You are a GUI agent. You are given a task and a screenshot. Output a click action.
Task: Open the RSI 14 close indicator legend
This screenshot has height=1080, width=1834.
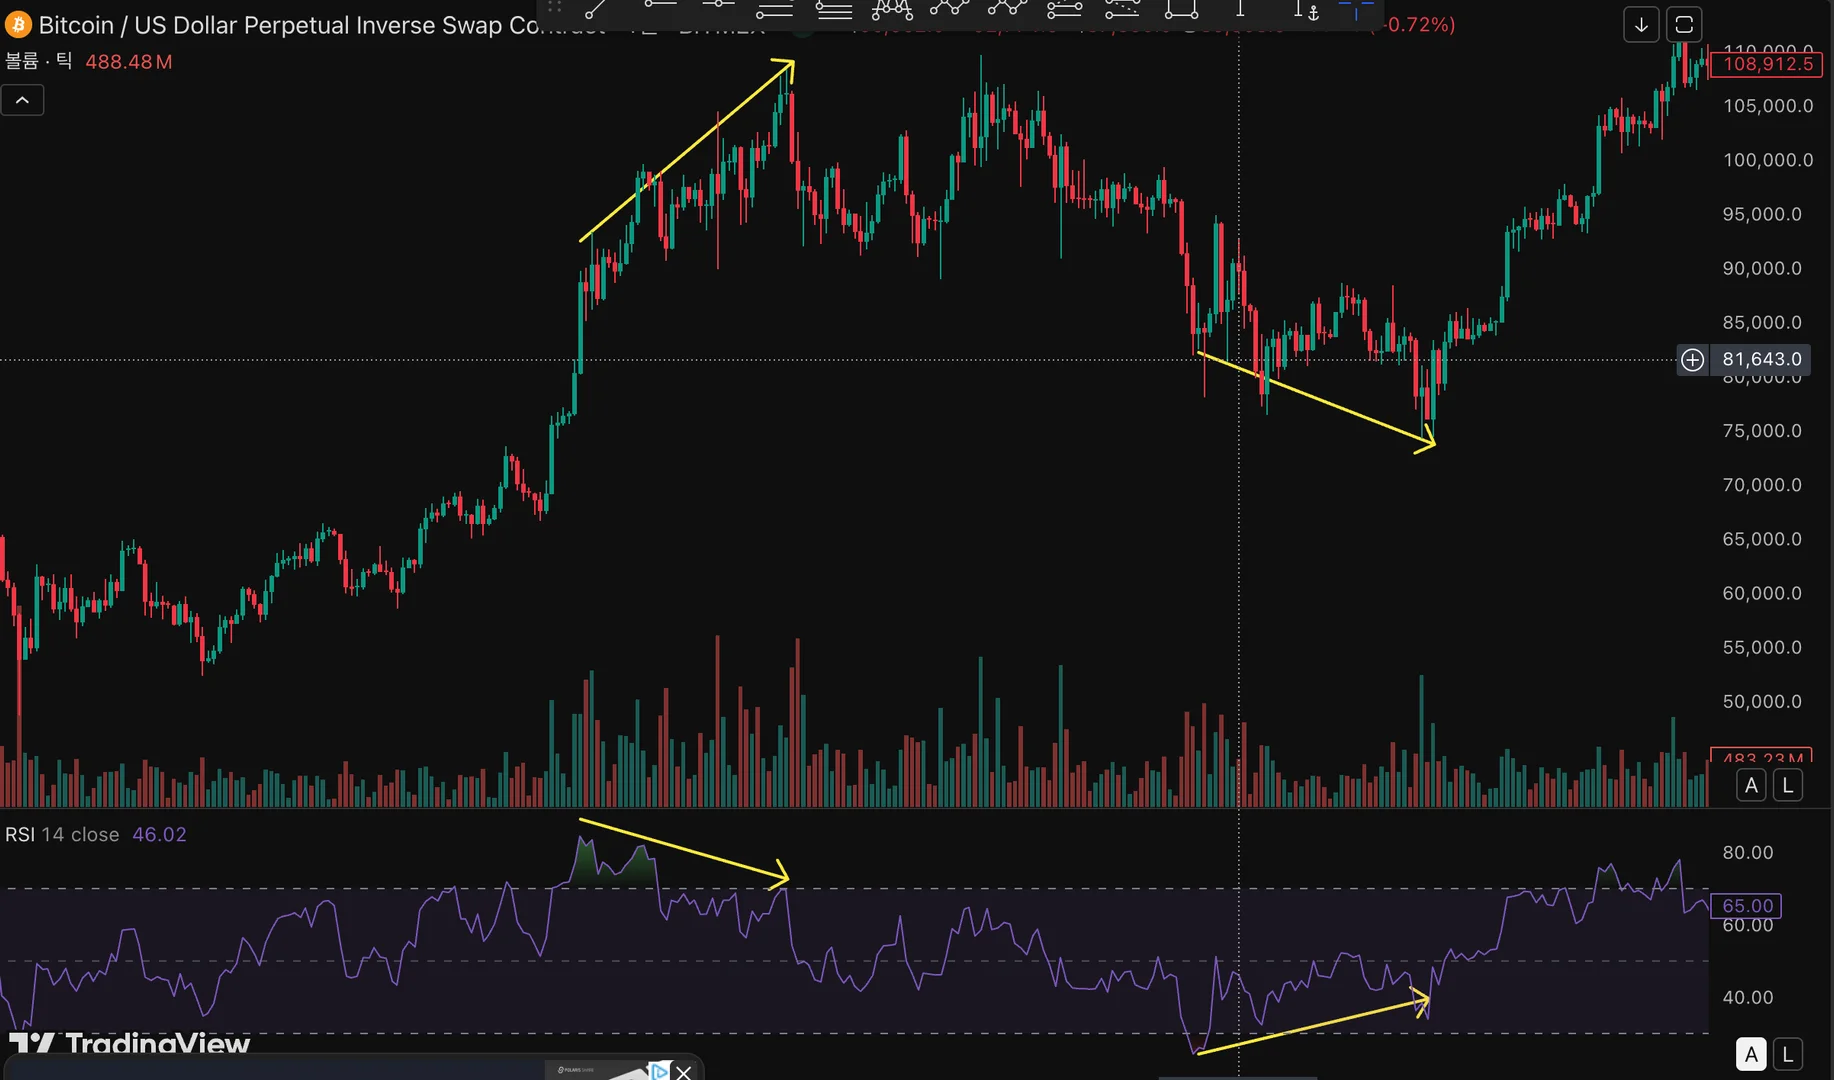pos(62,834)
